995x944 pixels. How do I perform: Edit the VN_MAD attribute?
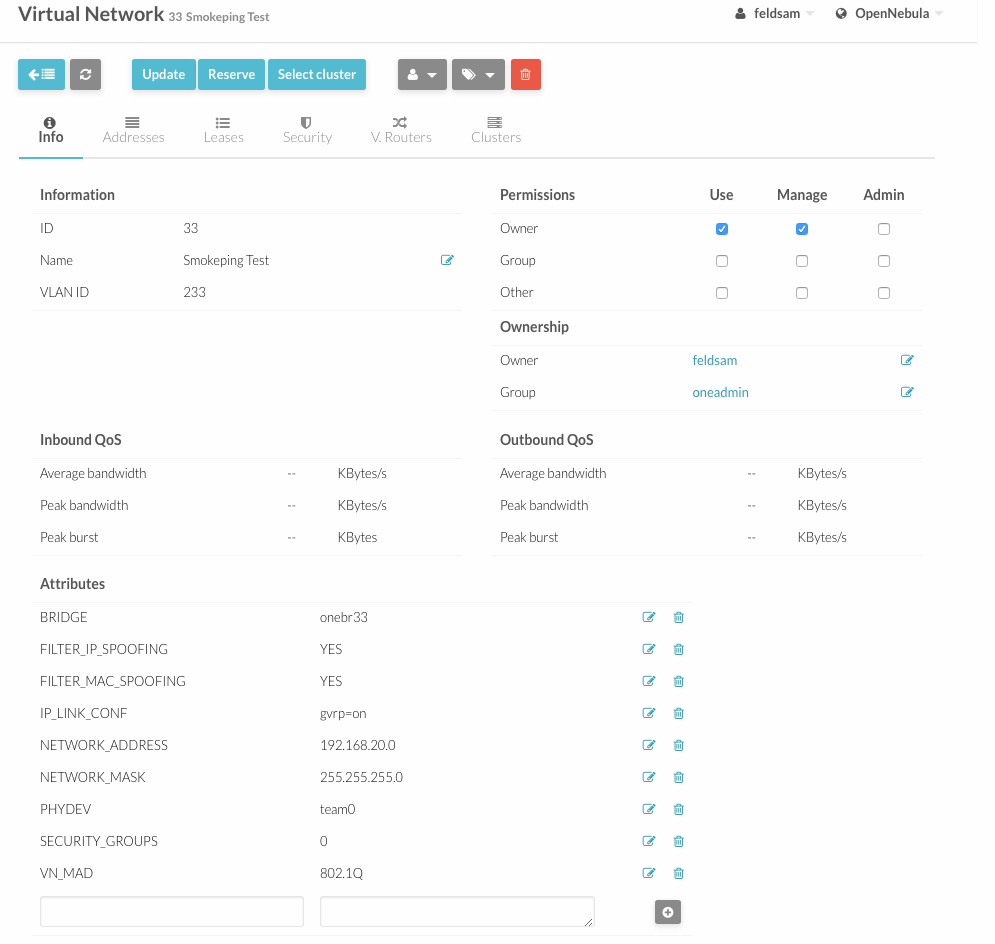point(649,873)
